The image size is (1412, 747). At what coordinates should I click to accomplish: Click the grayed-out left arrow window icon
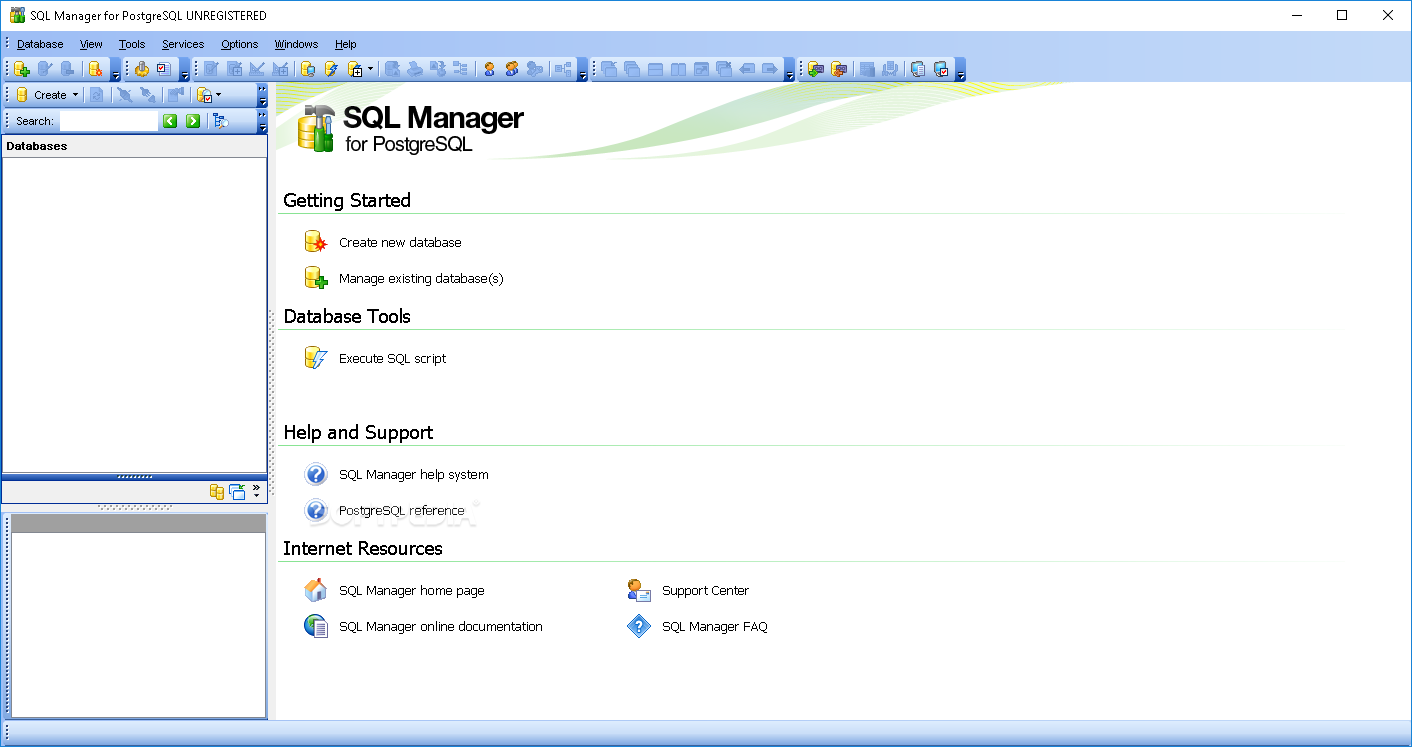pyautogui.click(x=747, y=69)
